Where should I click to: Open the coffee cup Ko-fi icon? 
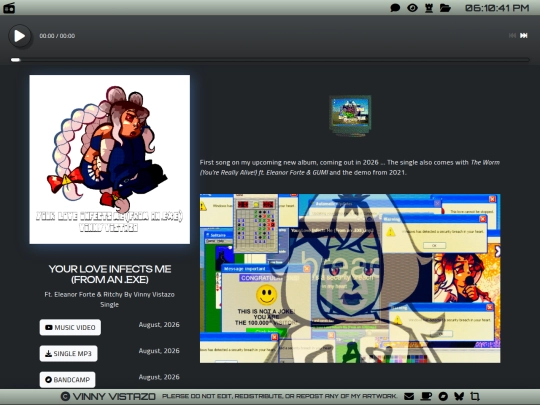coord(426,396)
